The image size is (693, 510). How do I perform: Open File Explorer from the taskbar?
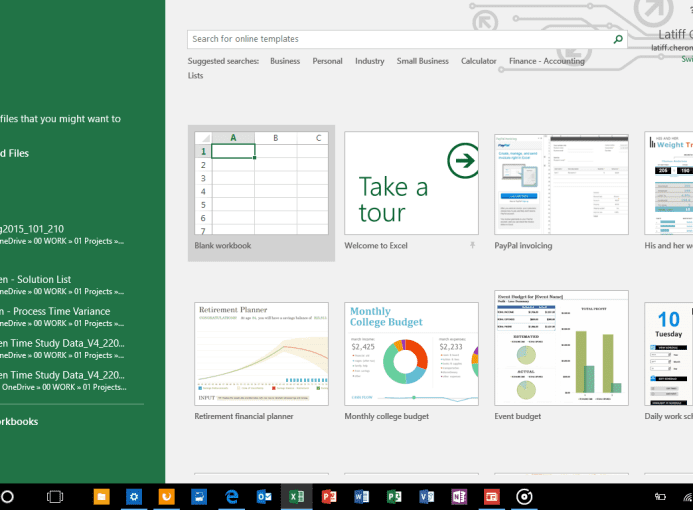point(101,497)
